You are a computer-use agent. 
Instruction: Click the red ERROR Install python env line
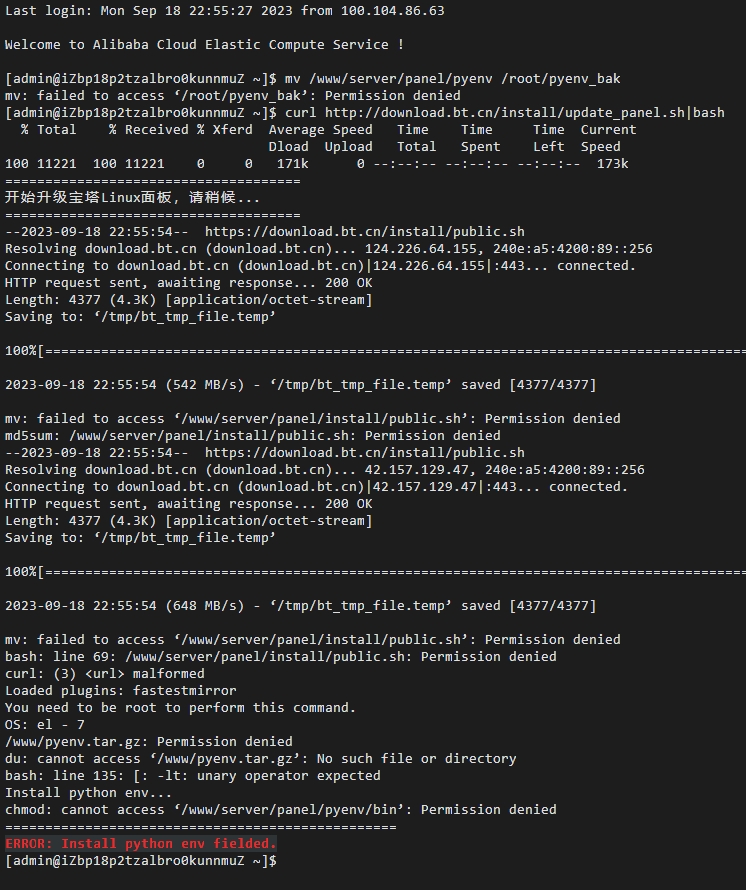[x=141, y=843]
